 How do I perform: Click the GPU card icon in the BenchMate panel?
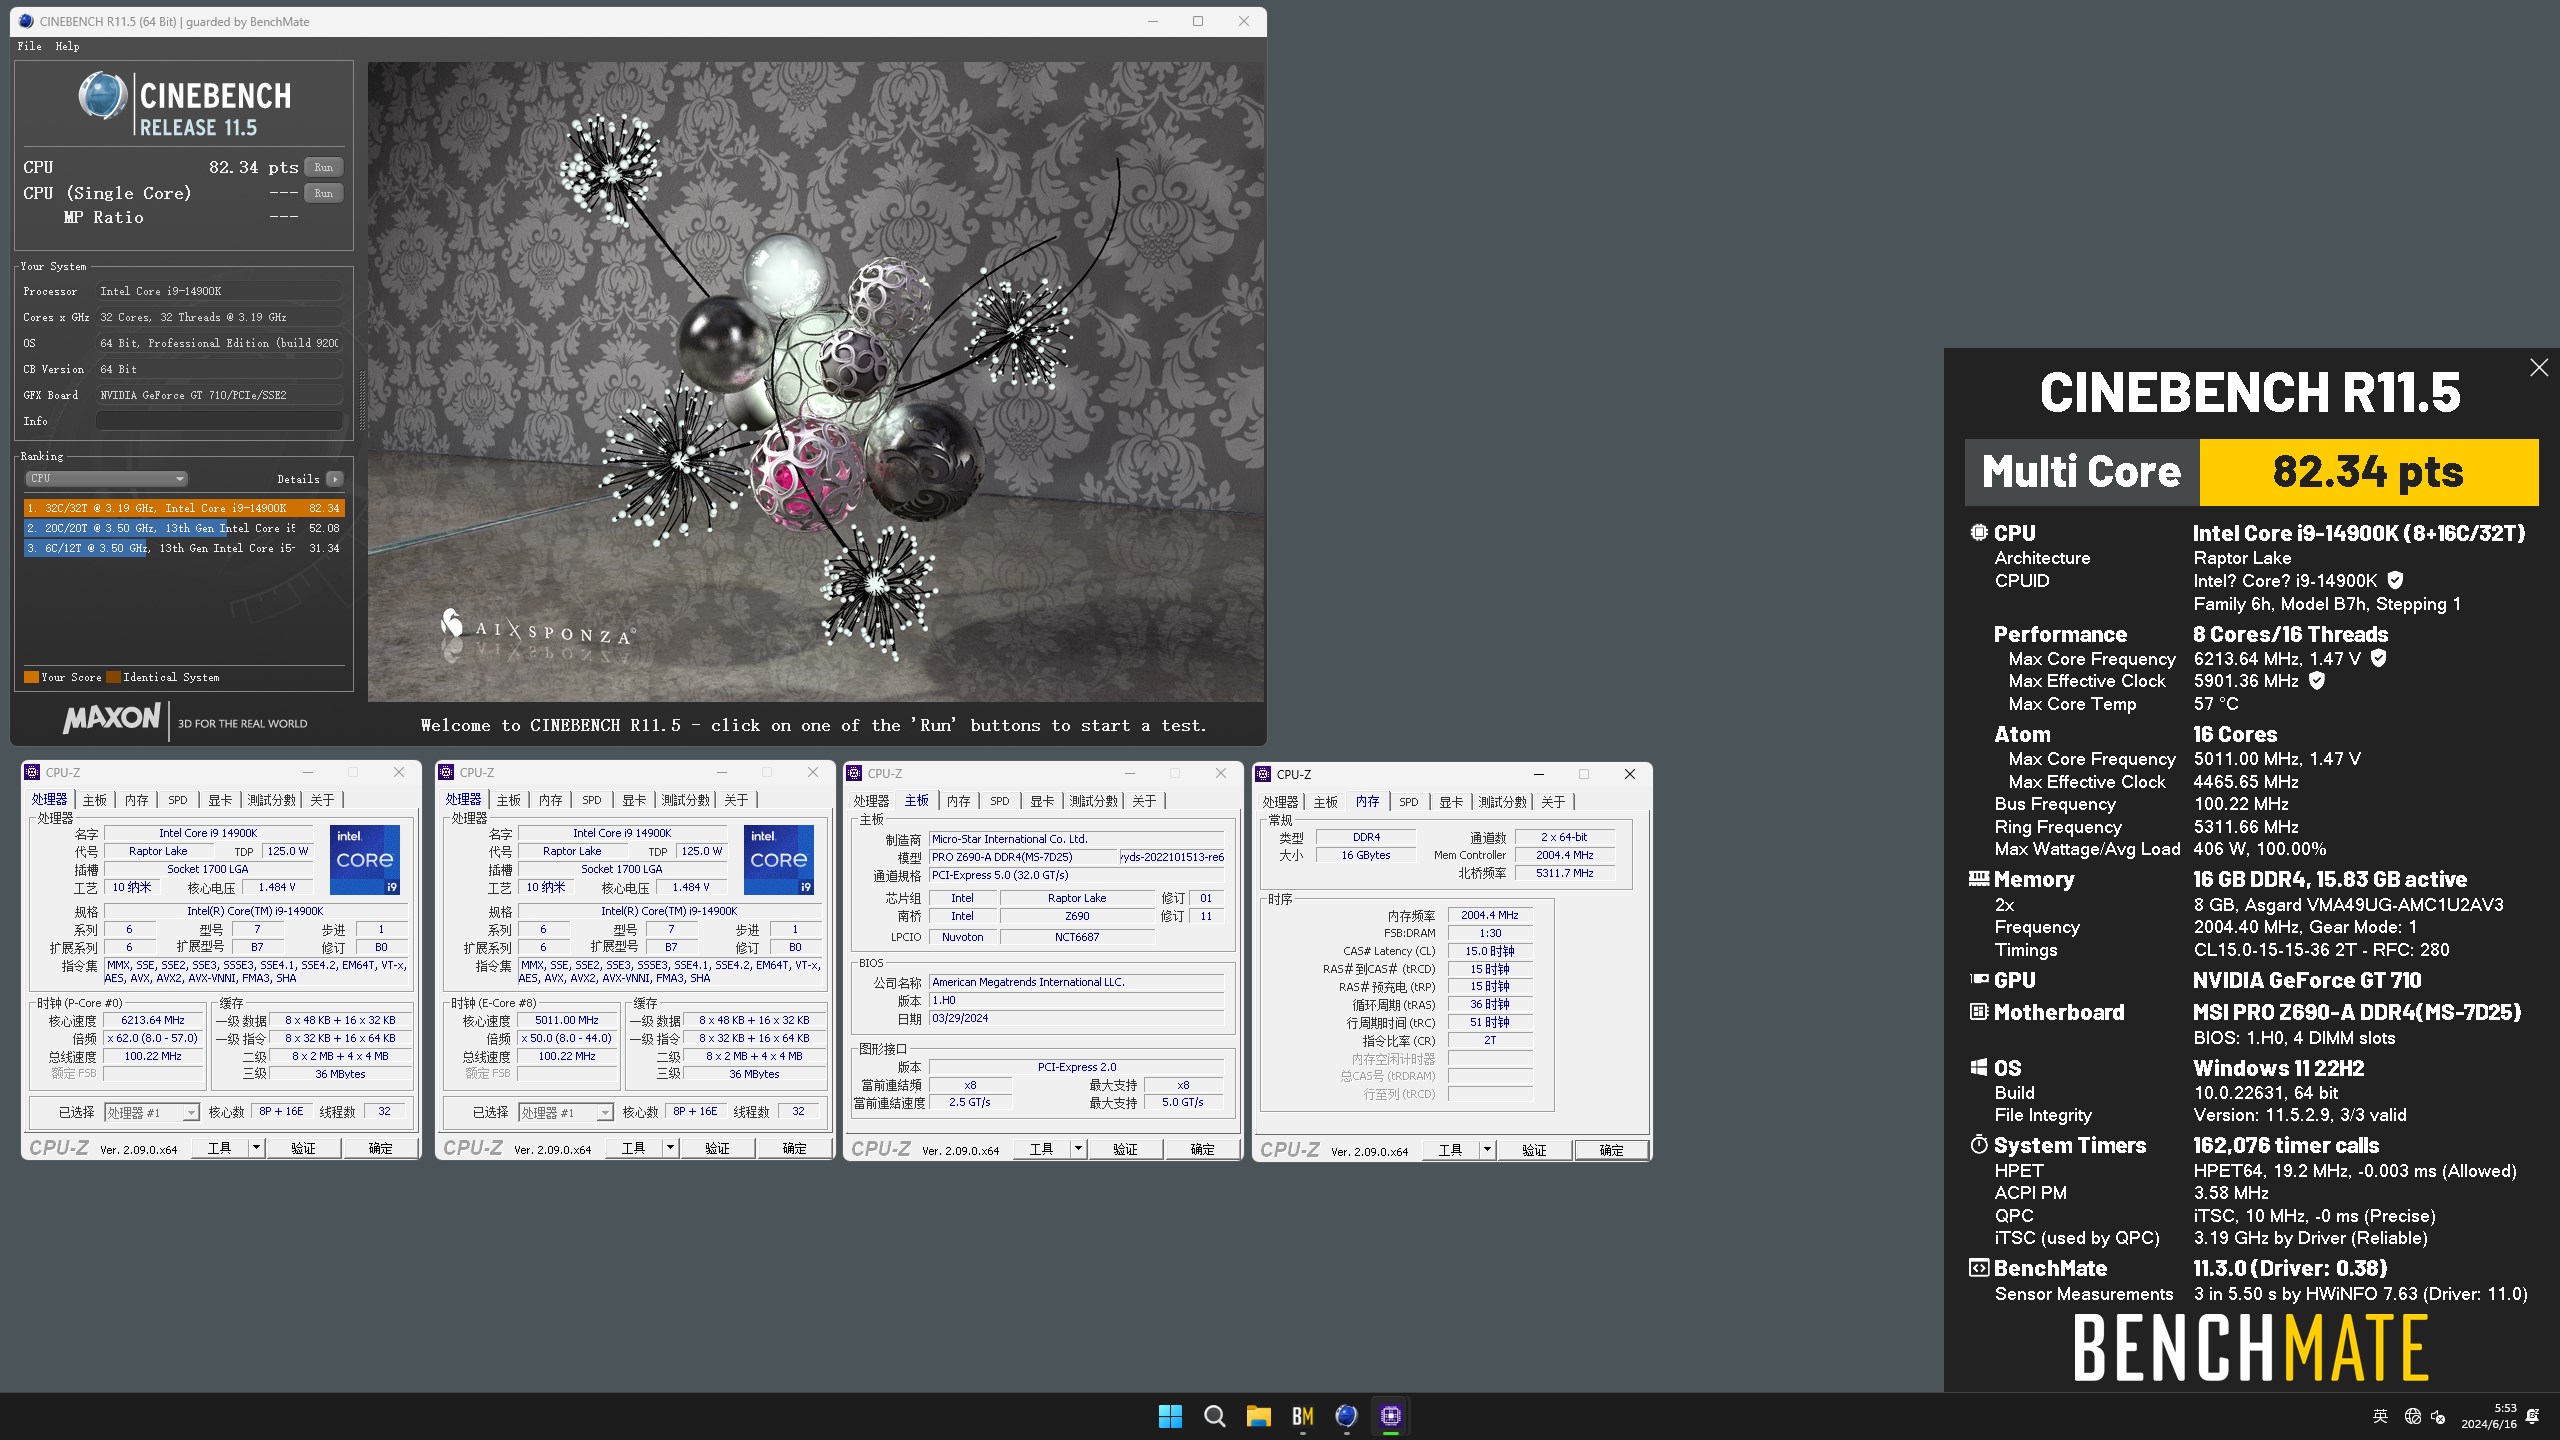tap(1978, 980)
